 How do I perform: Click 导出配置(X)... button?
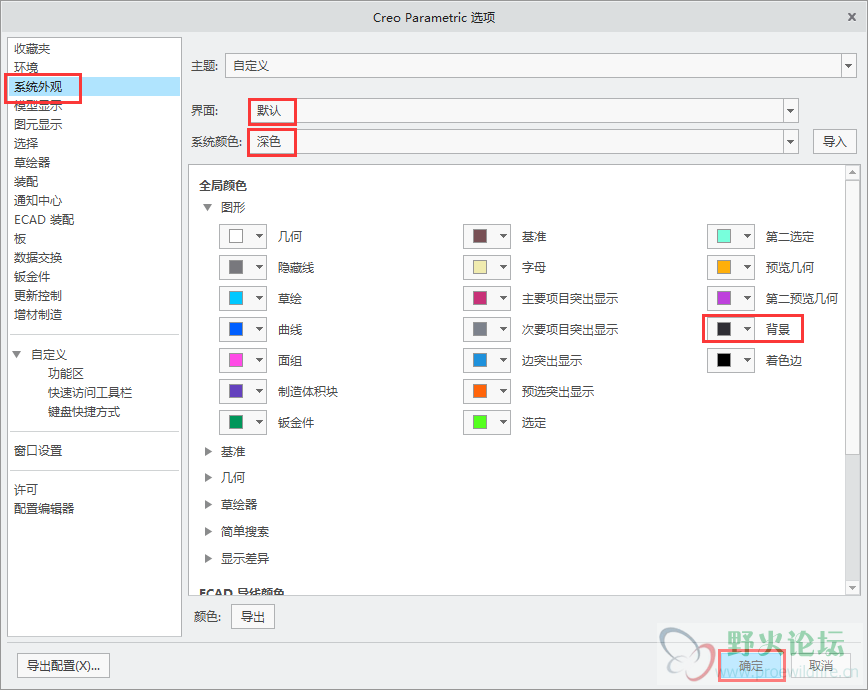(x=64, y=666)
